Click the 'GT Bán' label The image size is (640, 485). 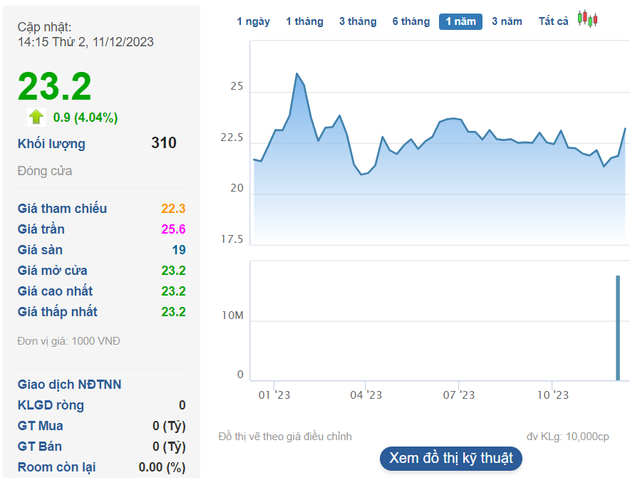tap(40, 446)
